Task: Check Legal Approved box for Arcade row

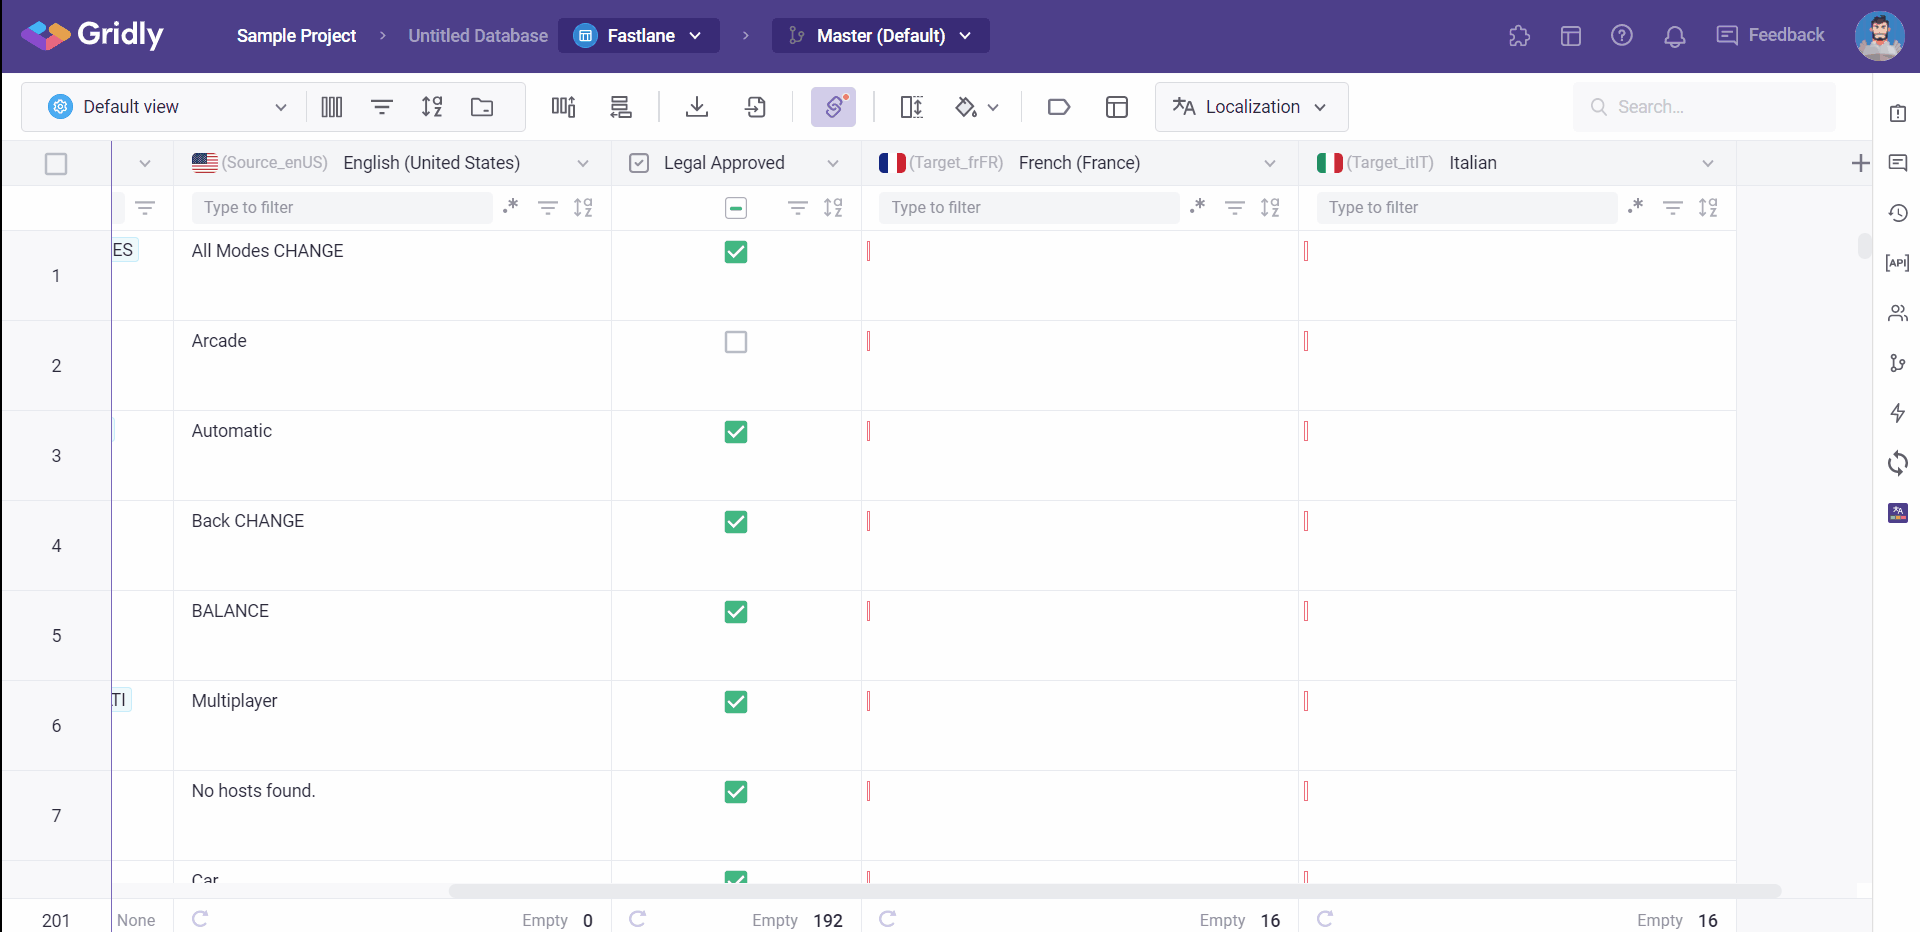Action: [x=736, y=342]
